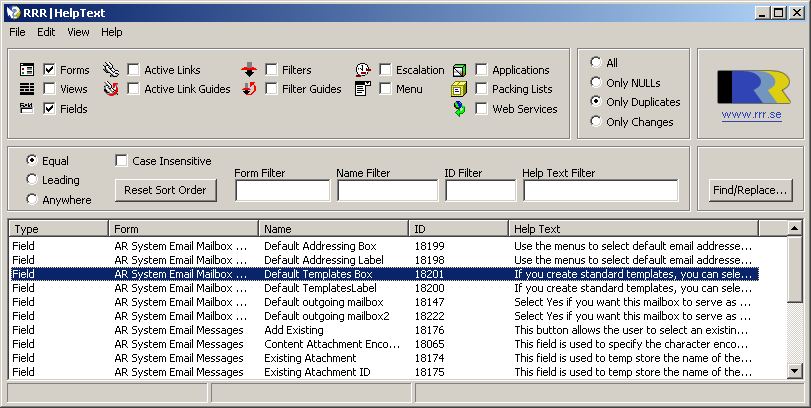Uncheck the Forms checkbox
The image size is (811, 408).
tap(49, 70)
